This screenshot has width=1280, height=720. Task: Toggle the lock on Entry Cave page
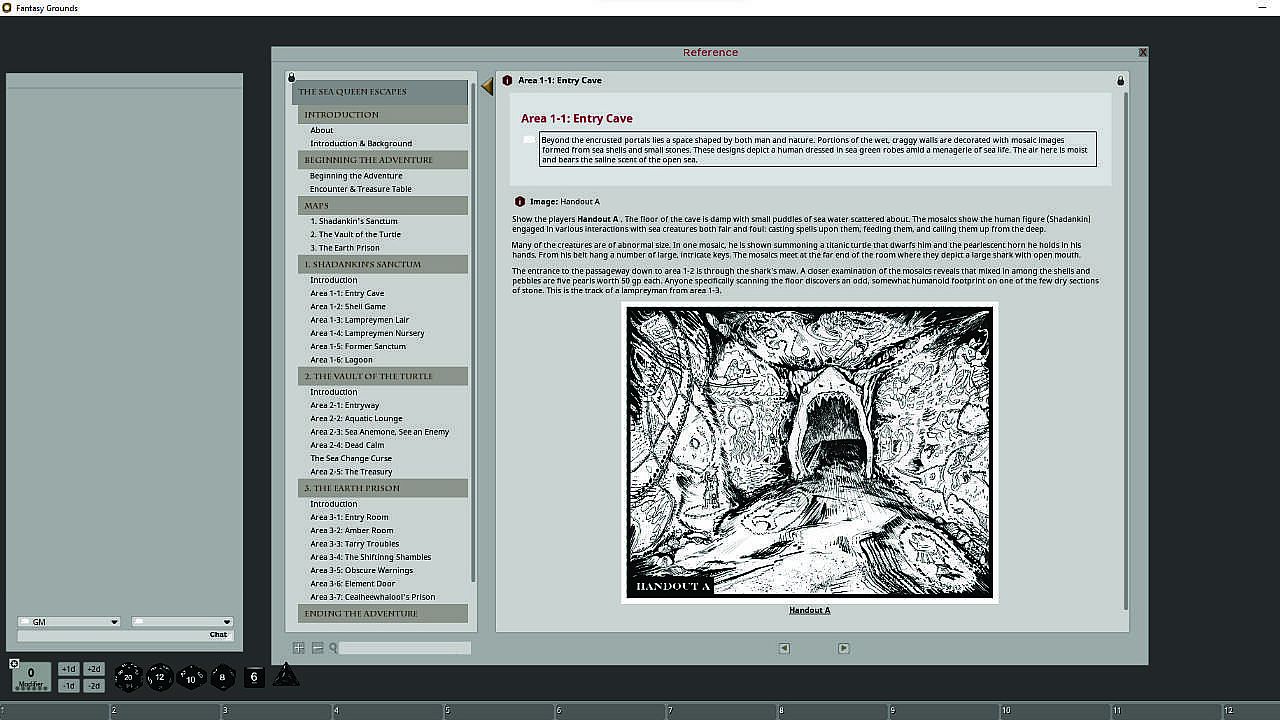(1120, 81)
